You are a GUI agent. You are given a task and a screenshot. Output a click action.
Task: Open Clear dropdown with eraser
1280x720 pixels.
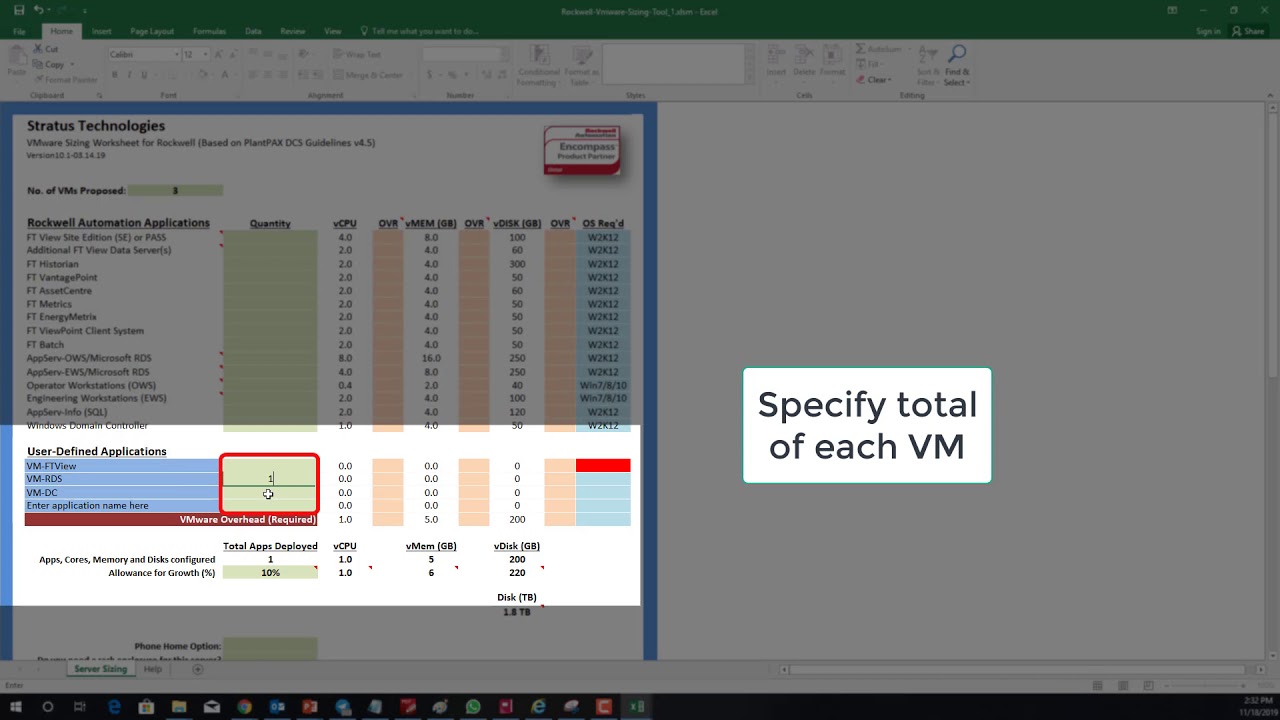pyautogui.click(x=874, y=80)
